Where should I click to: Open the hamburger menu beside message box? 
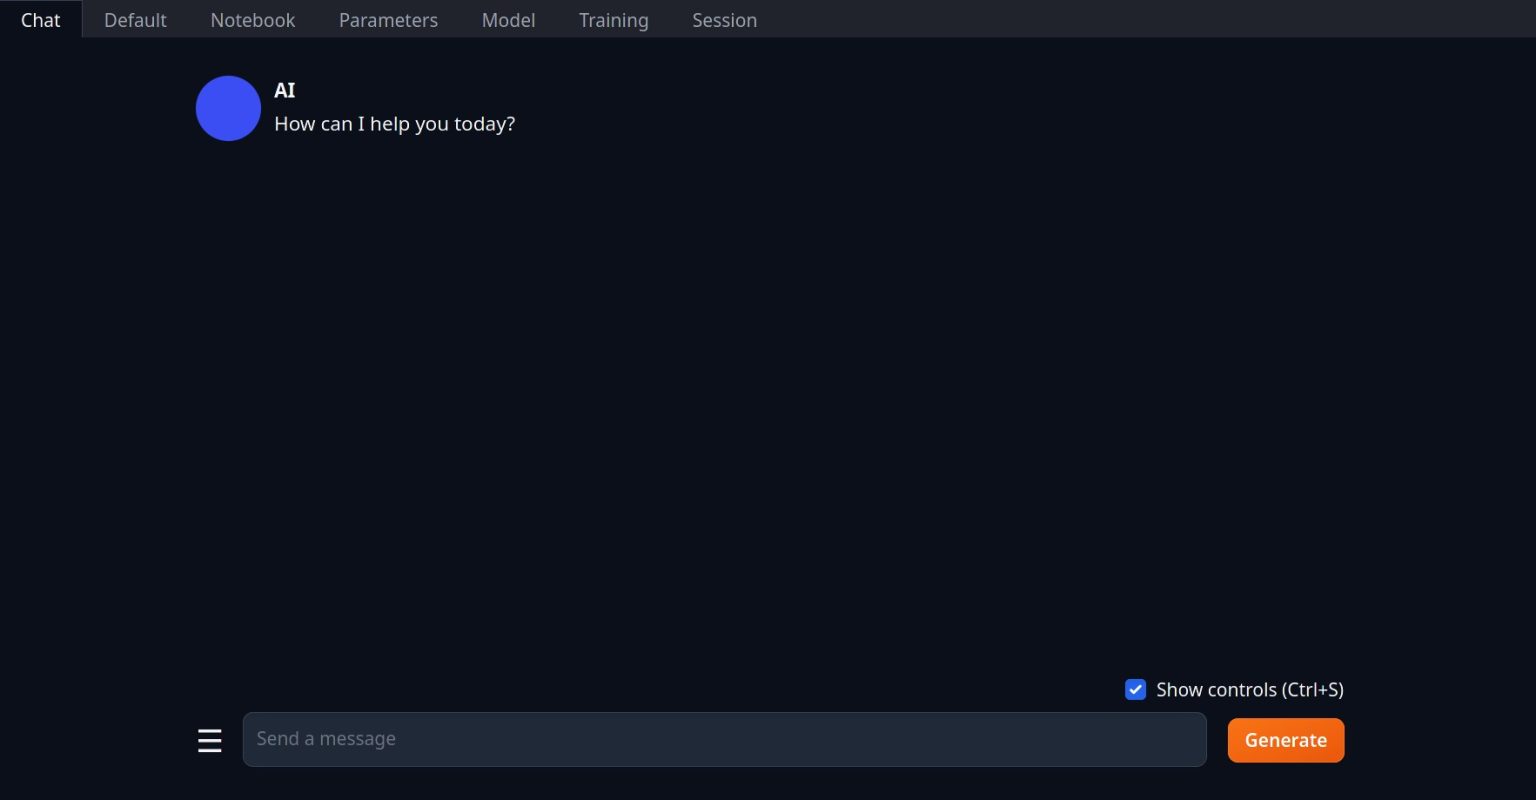point(209,741)
